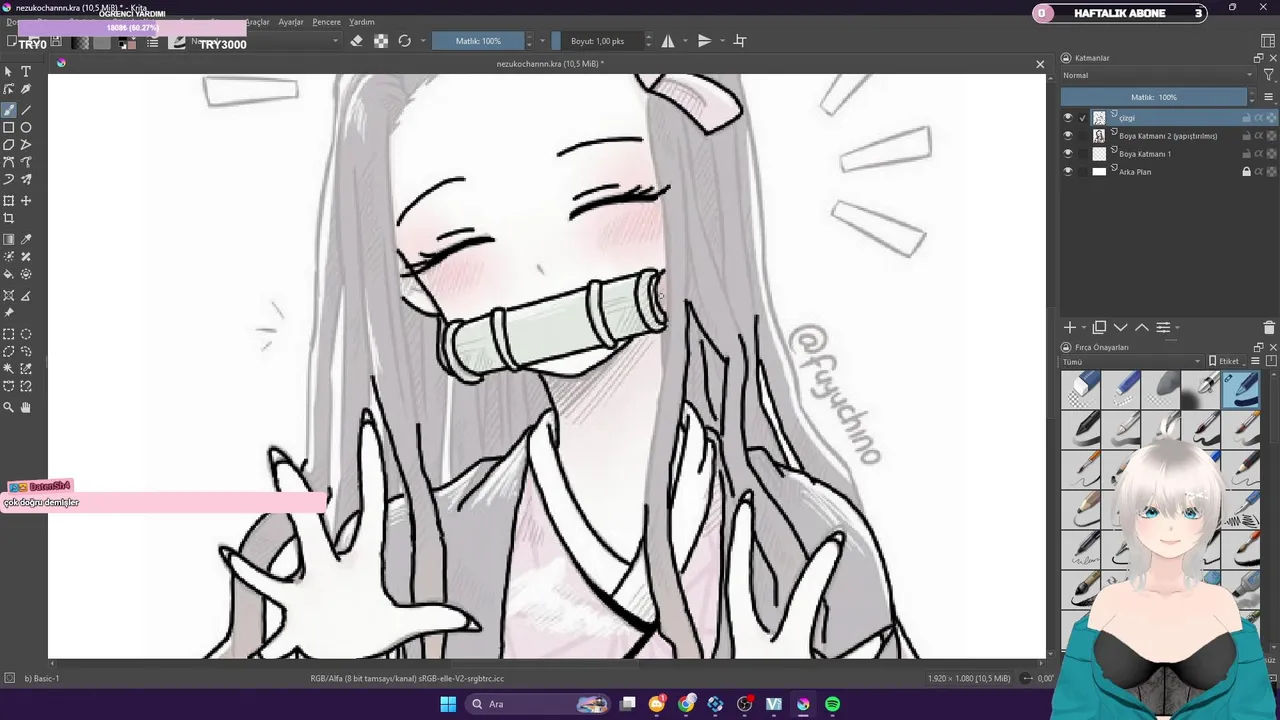The height and width of the screenshot is (720, 1280).
Task: Click horizontal mirror tool icon
Action: point(668,41)
